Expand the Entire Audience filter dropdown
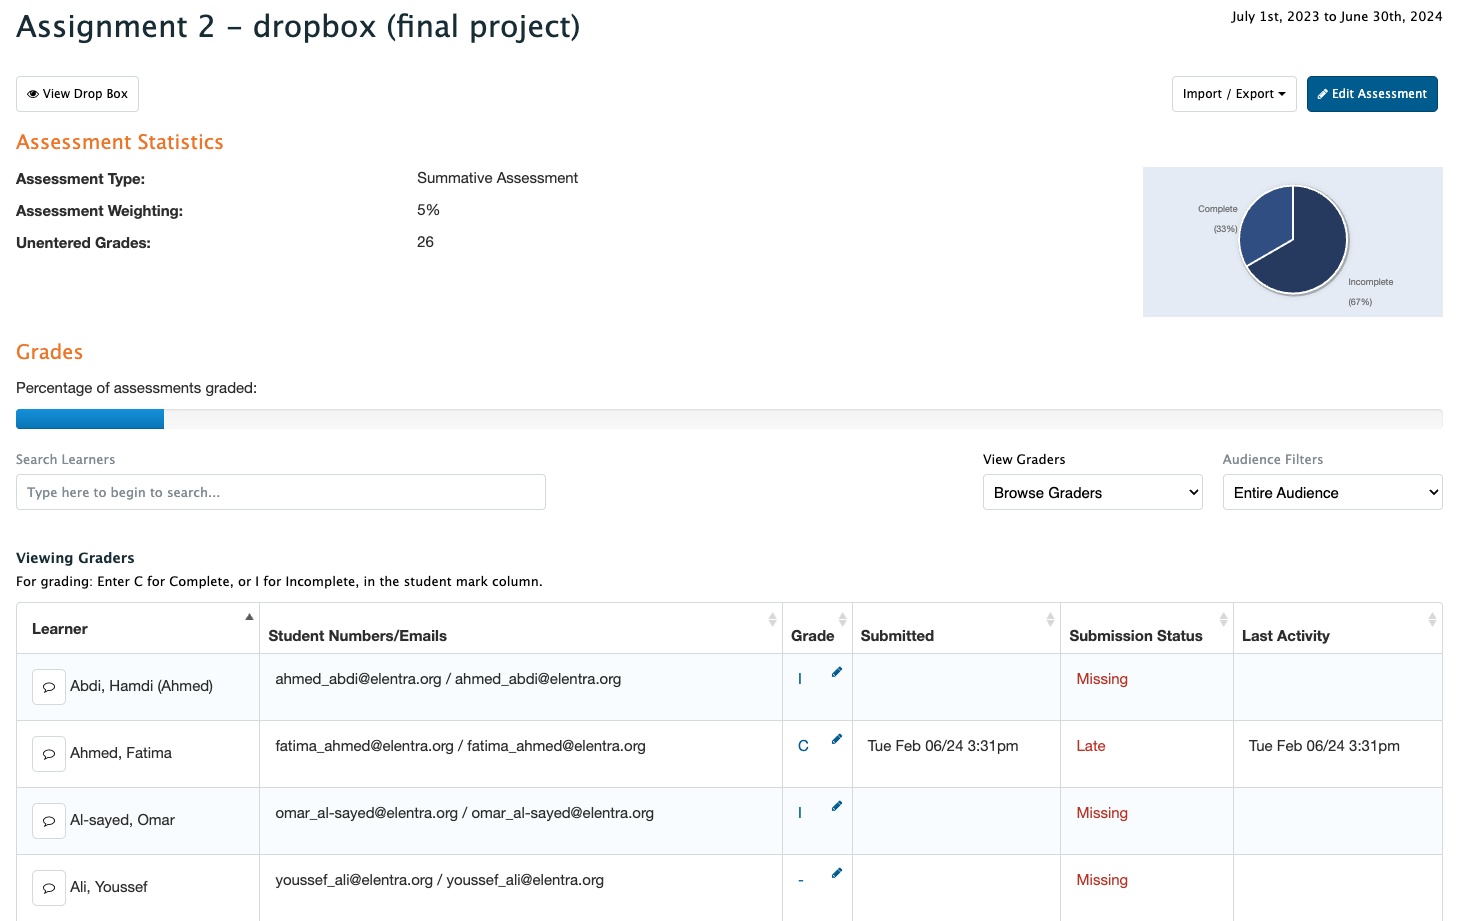 pyautogui.click(x=1332, y=493)
